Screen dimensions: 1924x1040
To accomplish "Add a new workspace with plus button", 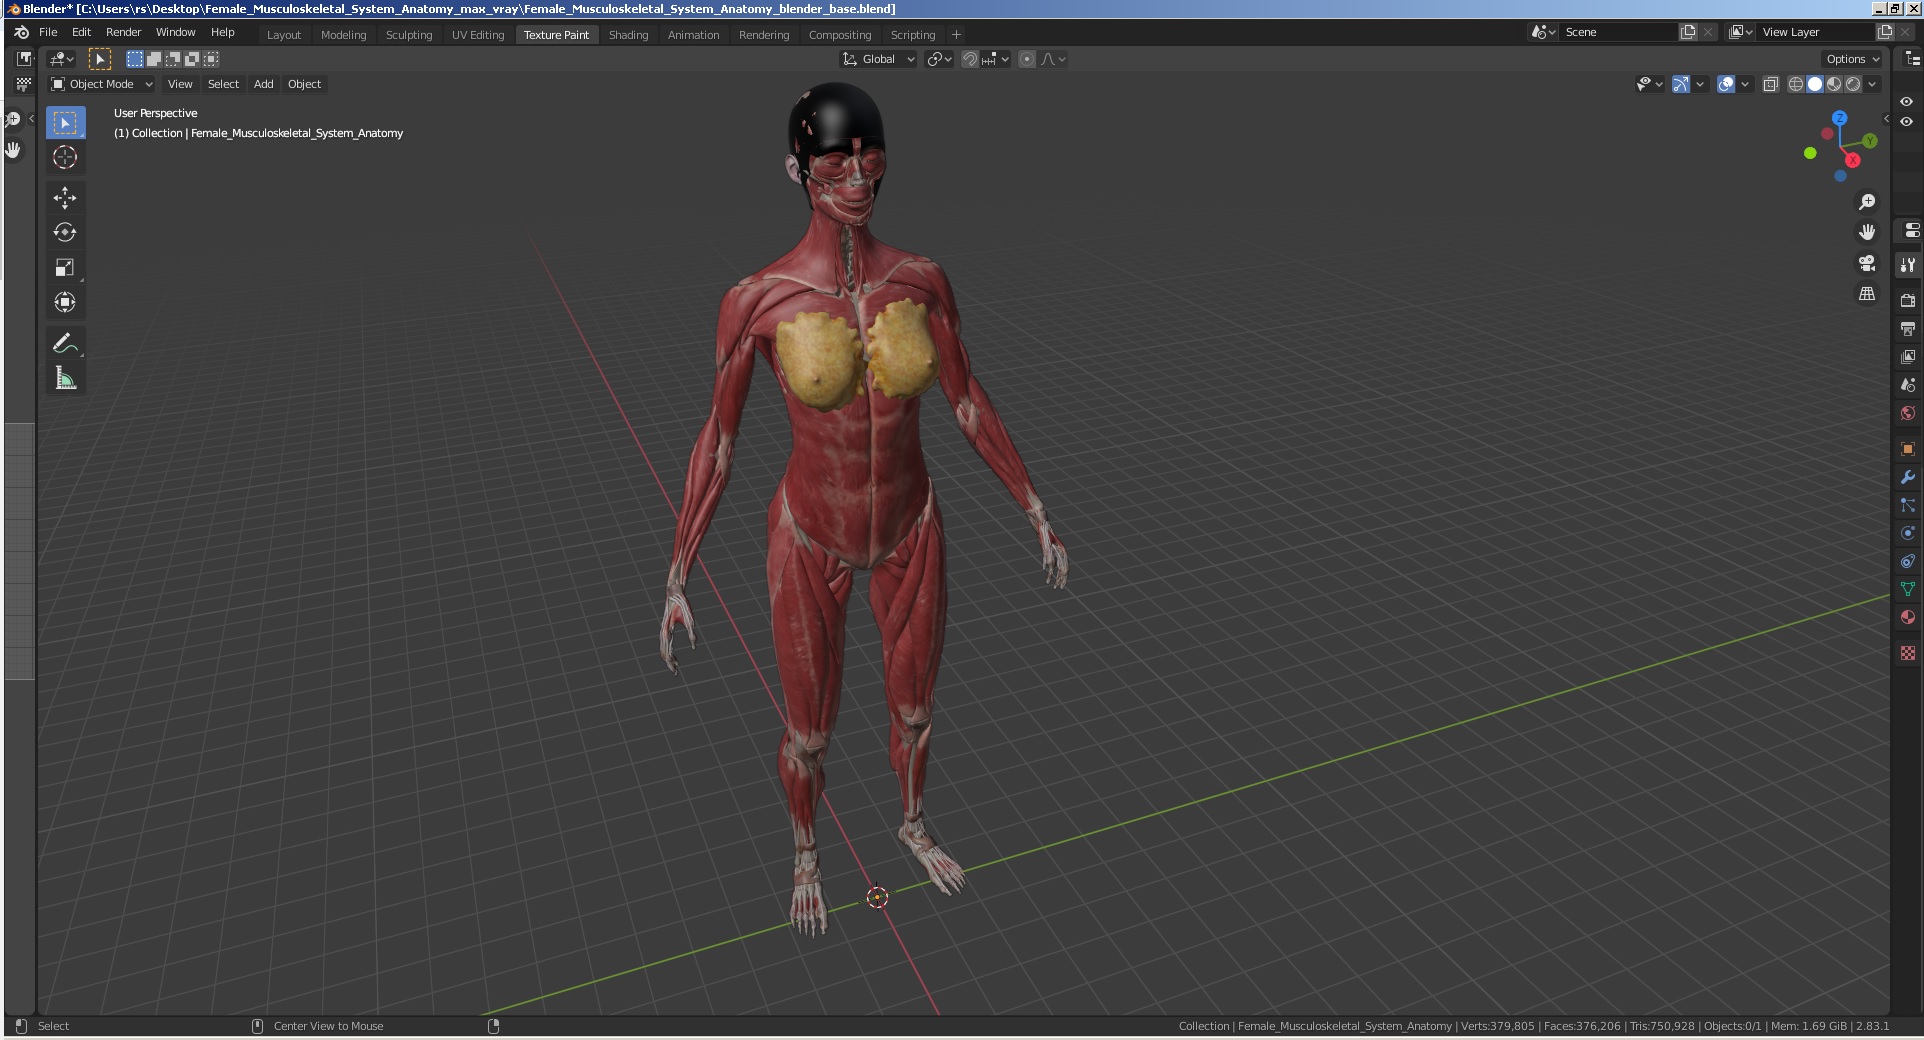I will 956,34.
